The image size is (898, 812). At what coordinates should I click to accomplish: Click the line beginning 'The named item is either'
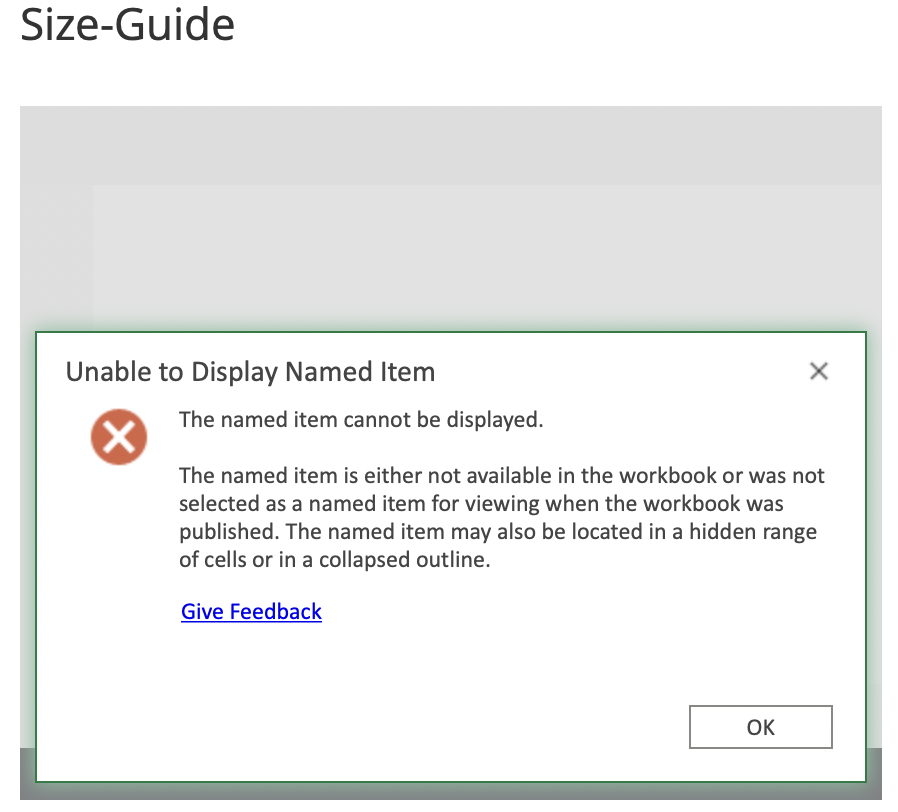[x=501, y=476]
